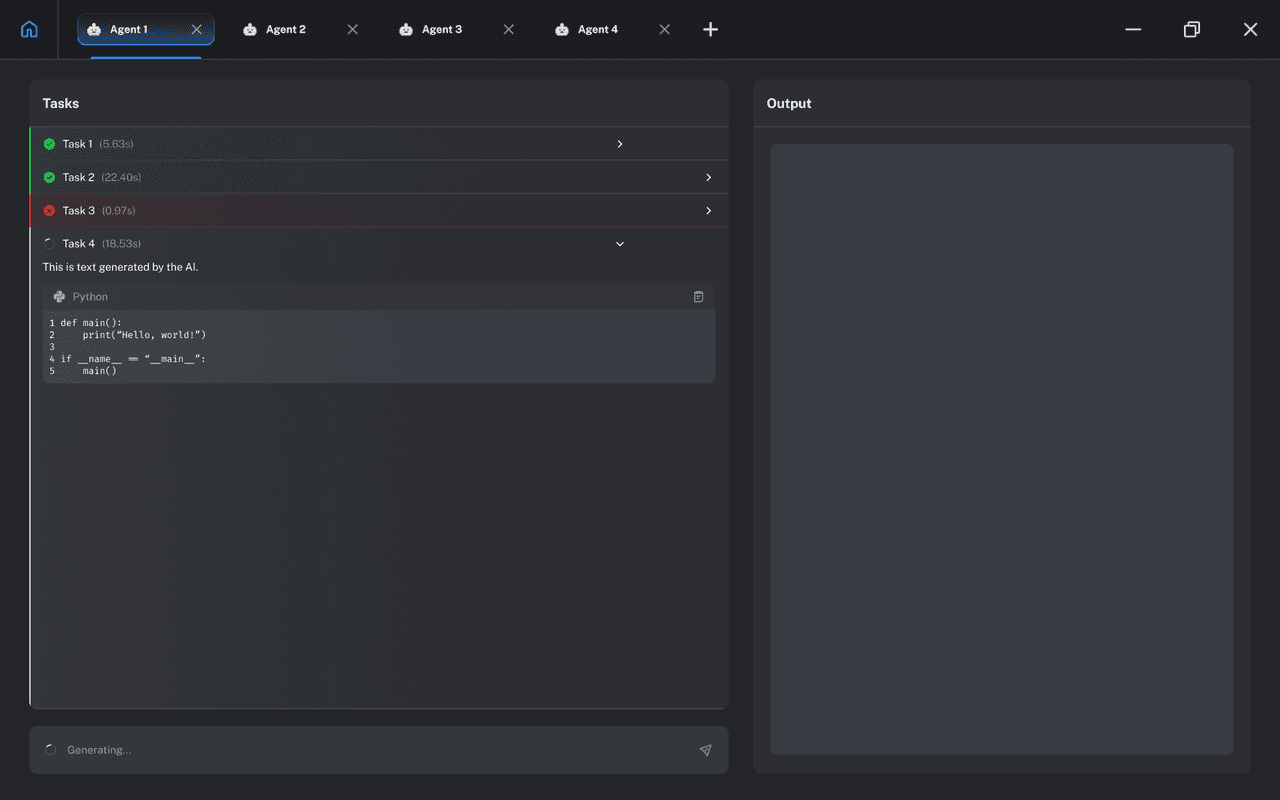Click the send message paper plane icon
The height and width of the screenshot is (800, 1280).
[705, 750]
